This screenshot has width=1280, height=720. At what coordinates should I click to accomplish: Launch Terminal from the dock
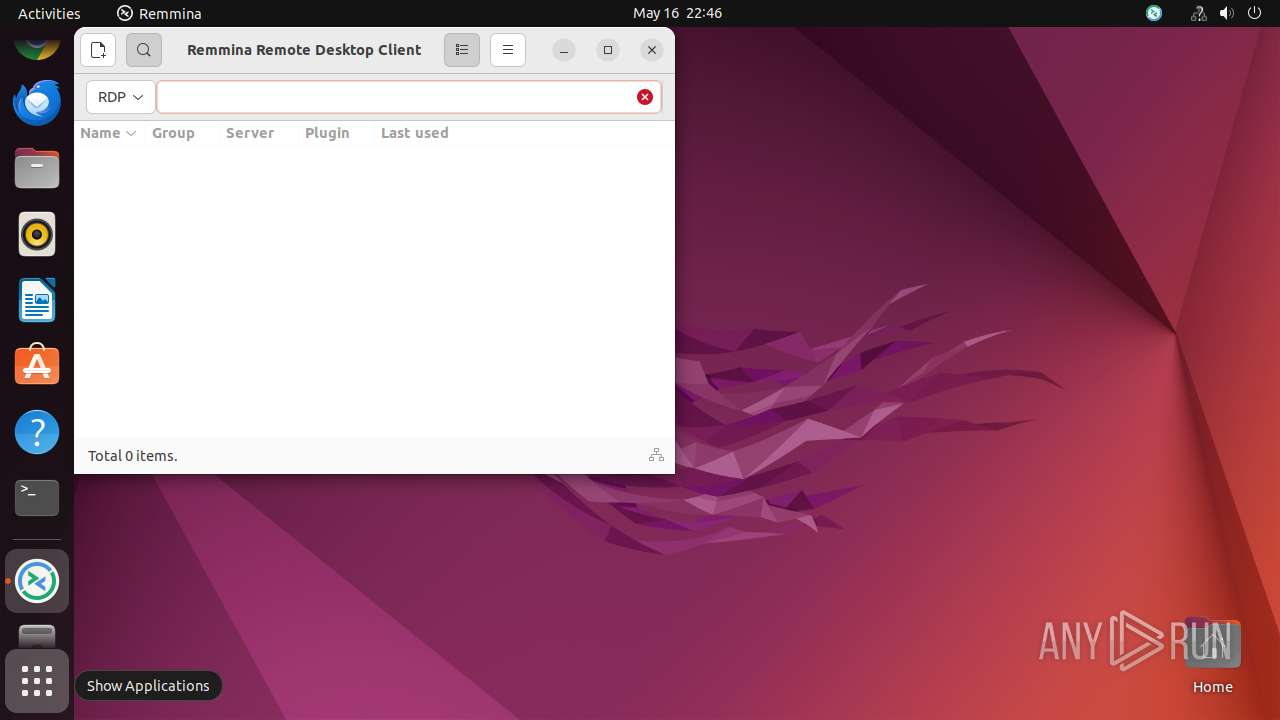37,497
